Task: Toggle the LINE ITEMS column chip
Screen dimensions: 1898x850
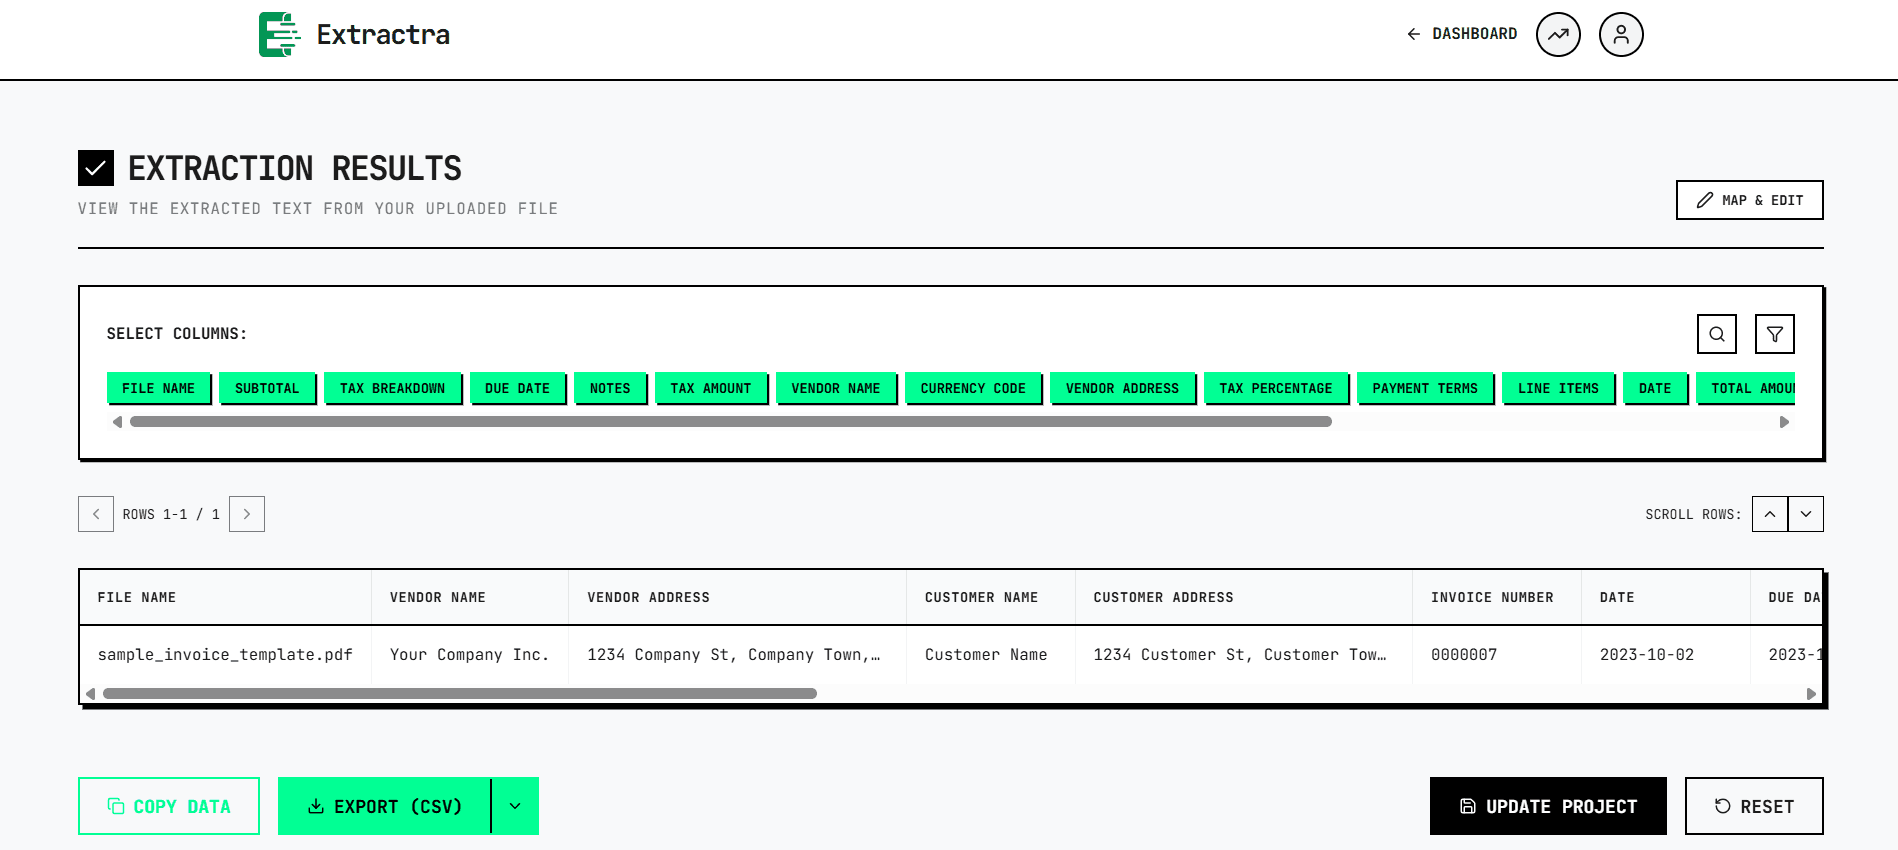Action: pyautogui.click(x=1558, y=388)
